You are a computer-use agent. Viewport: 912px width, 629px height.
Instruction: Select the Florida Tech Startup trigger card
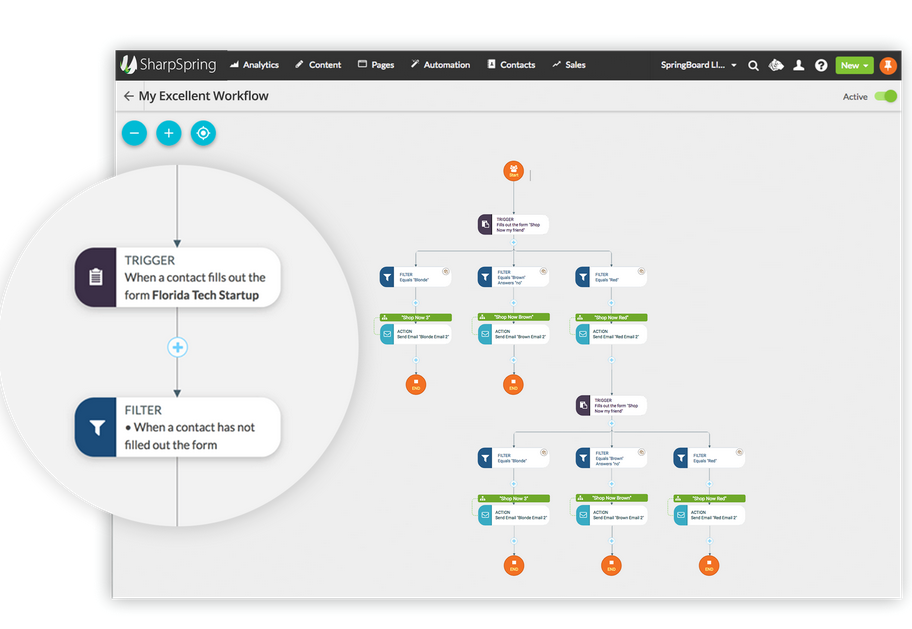point(178,278)
